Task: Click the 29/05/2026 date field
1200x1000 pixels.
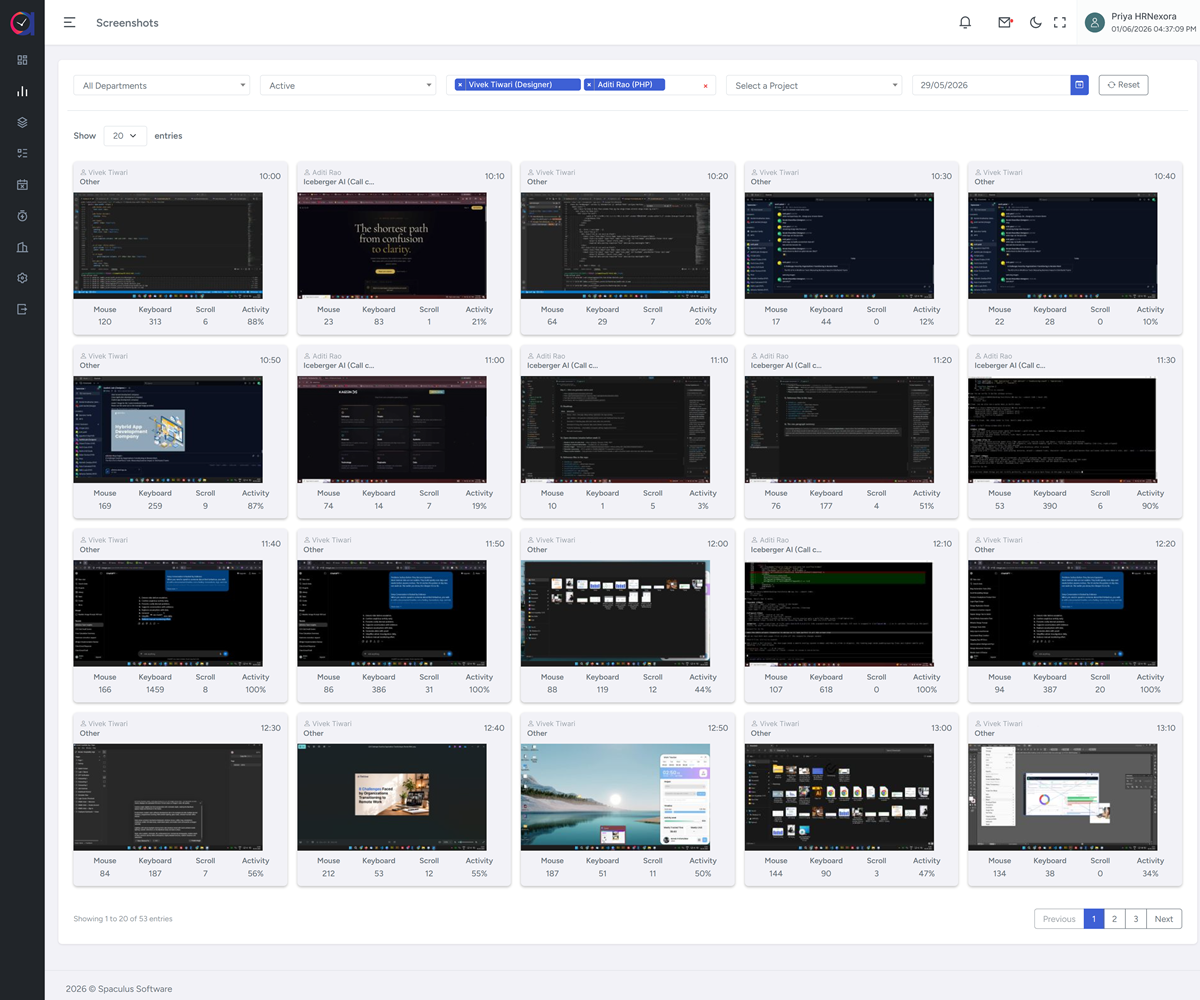Action: (991, 85)
